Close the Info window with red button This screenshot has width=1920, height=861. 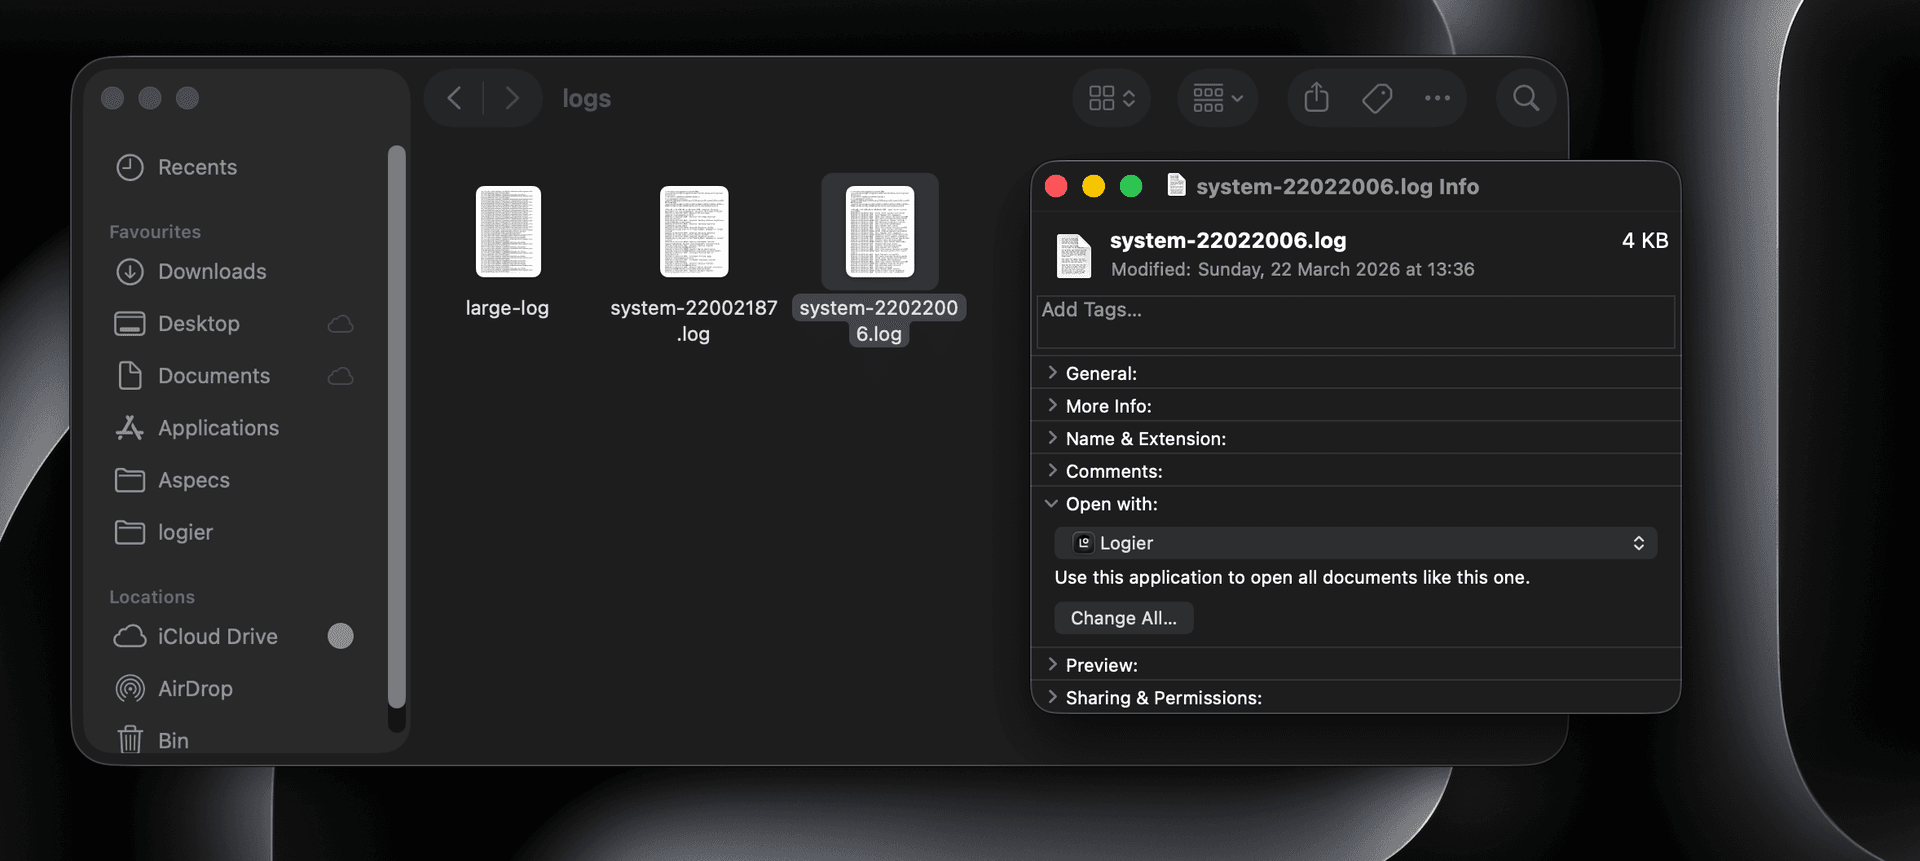[x=1056, y=186]
